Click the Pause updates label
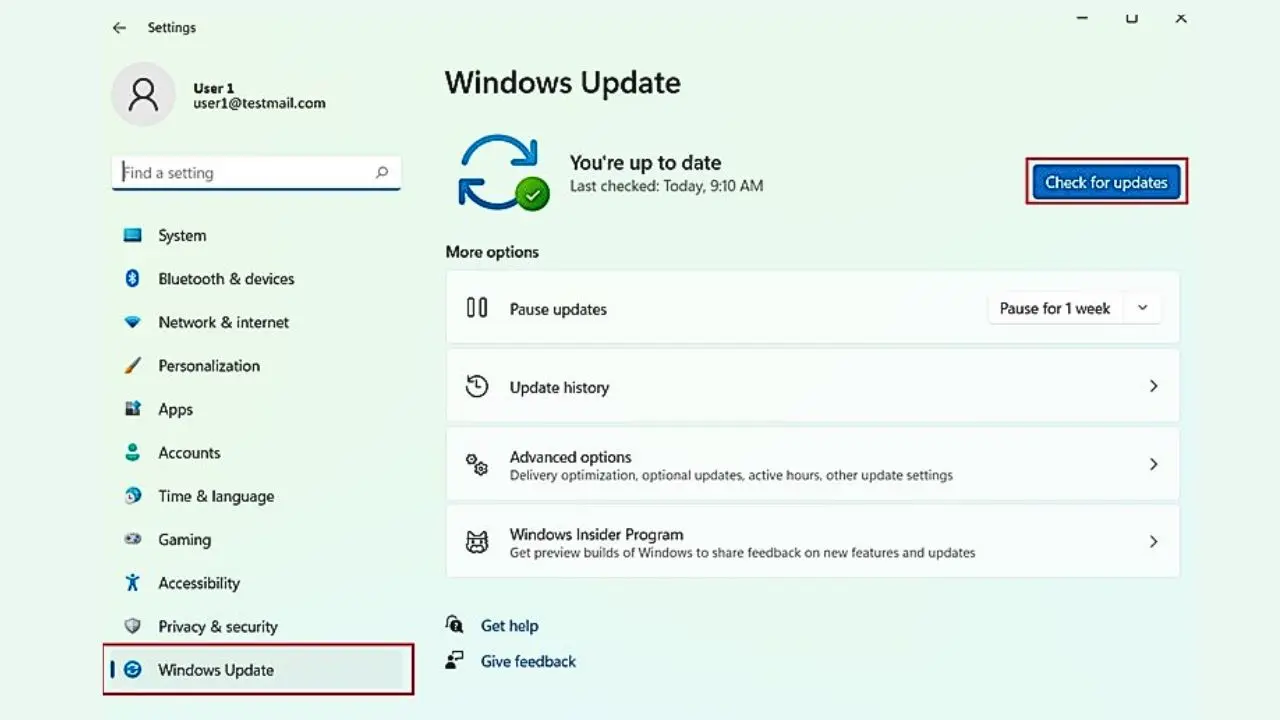 [x=558, y=310]
